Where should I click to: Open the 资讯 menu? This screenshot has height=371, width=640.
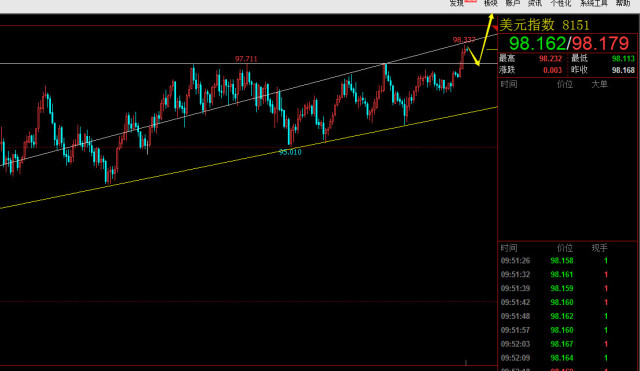click(535, 3)
